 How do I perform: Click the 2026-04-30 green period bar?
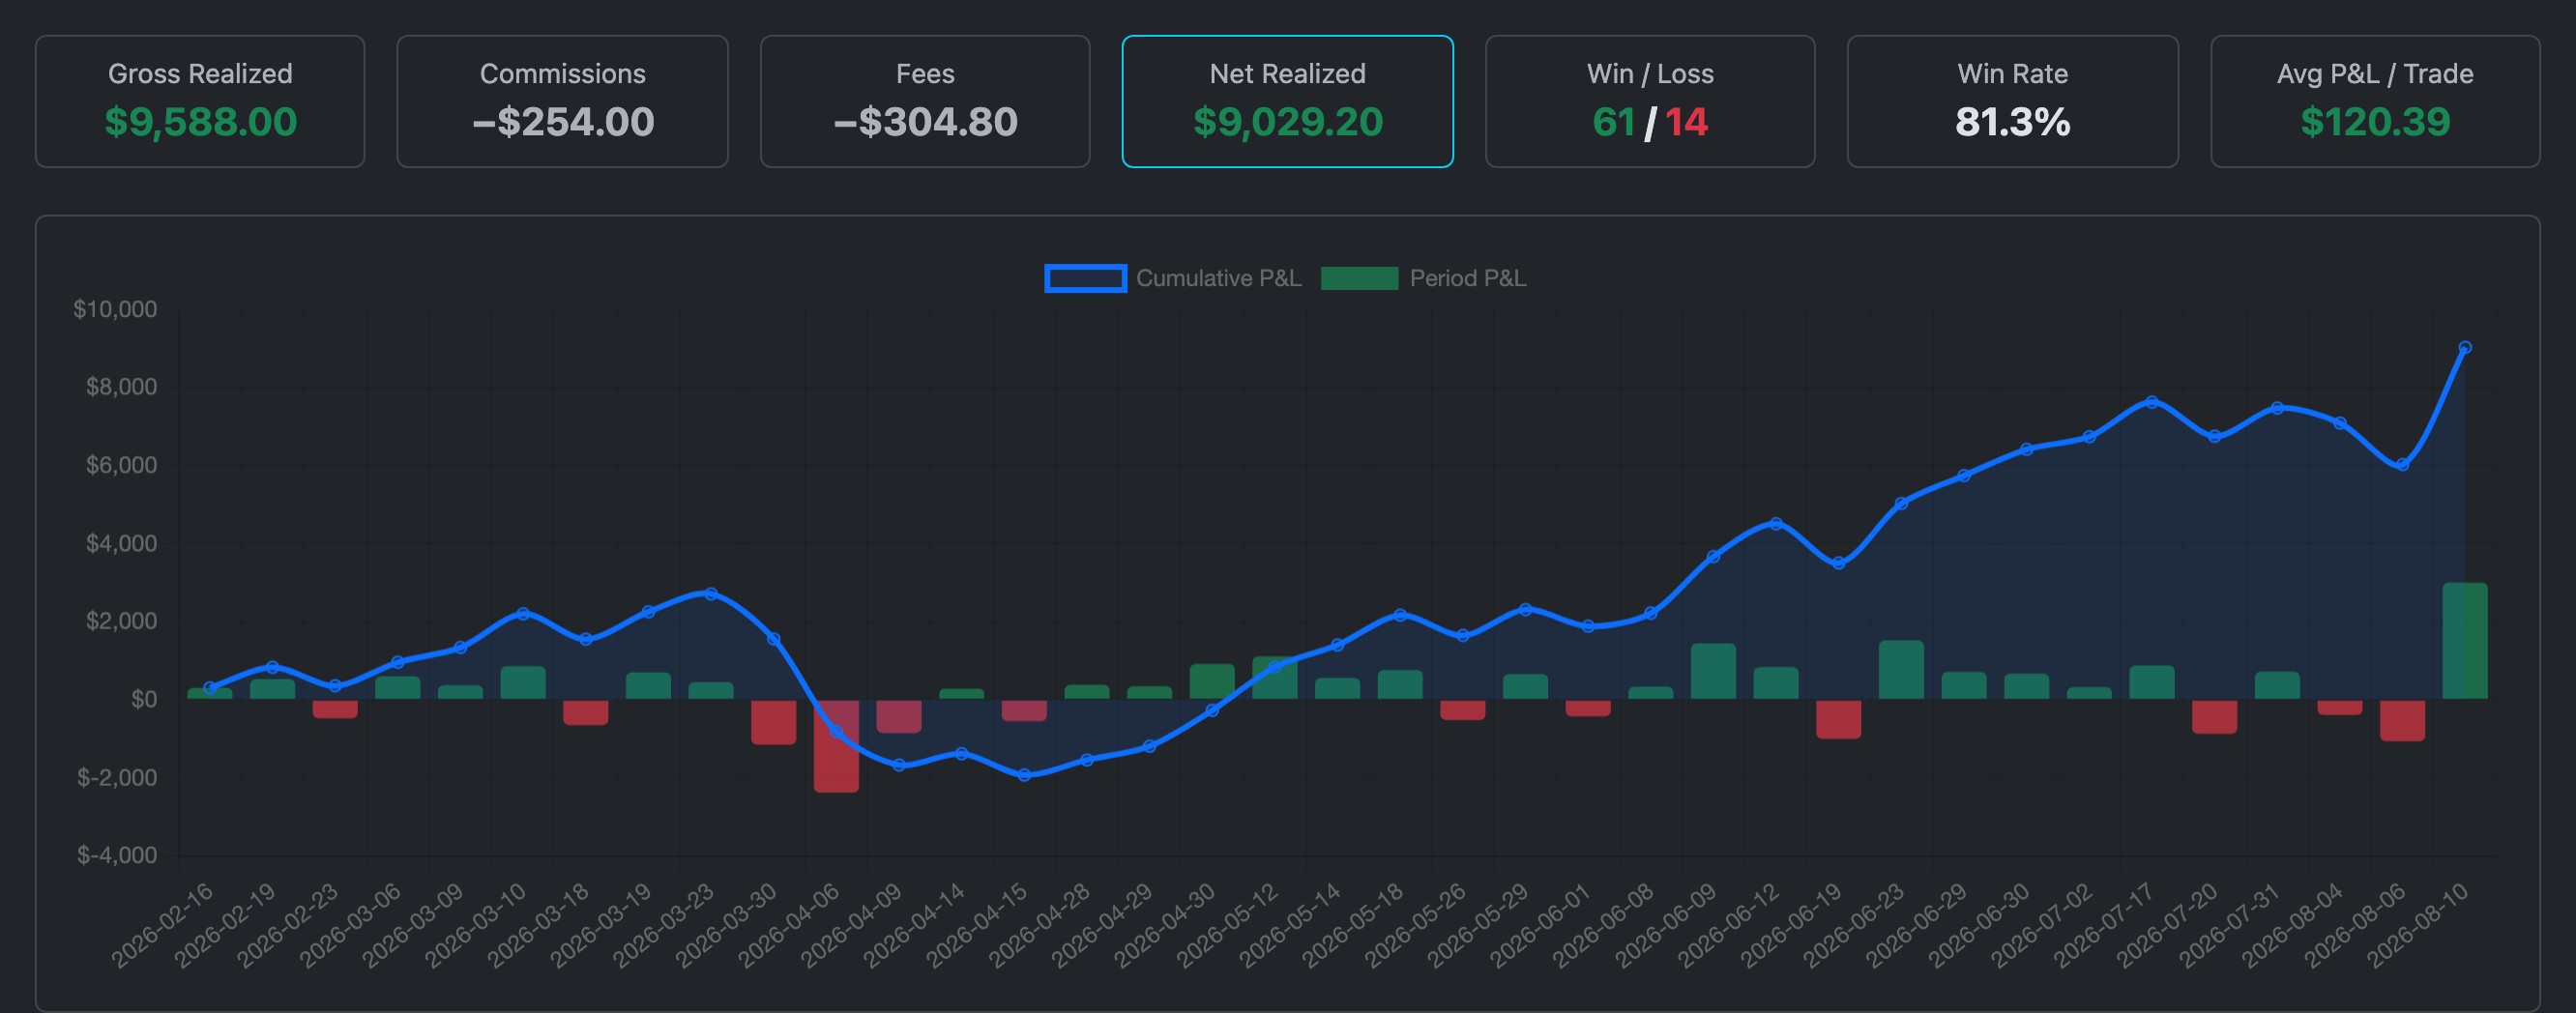click(1212, 681)
